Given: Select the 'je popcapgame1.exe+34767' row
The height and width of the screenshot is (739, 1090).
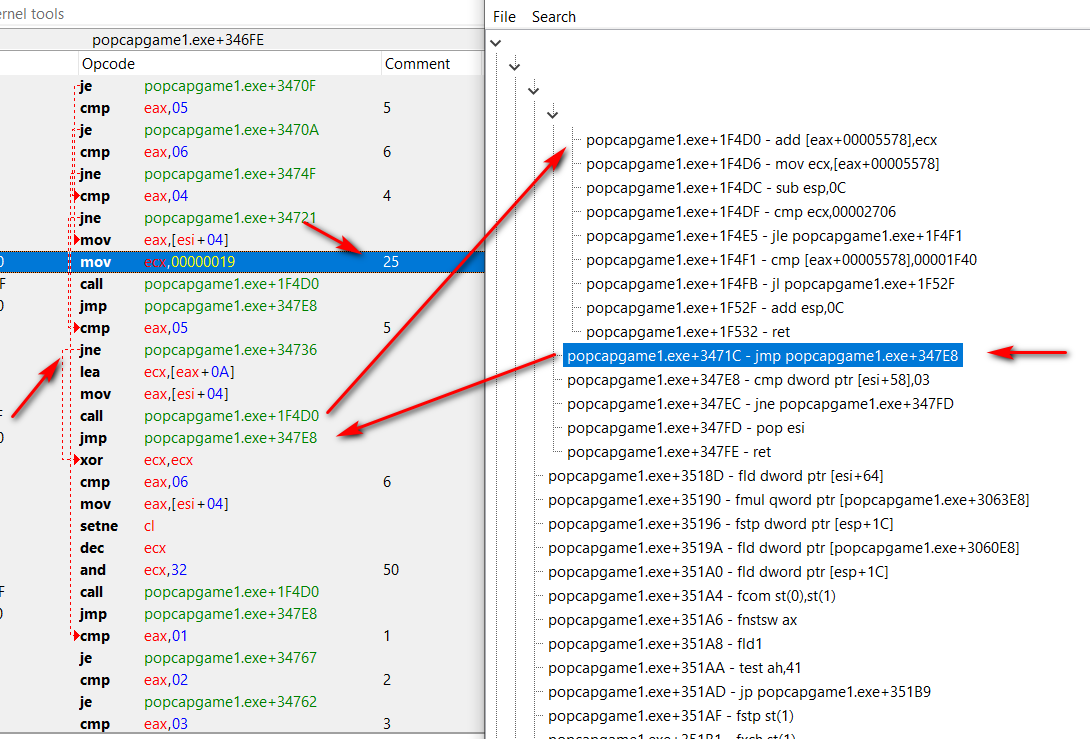Looking at the screenshot, I should 242,658.
